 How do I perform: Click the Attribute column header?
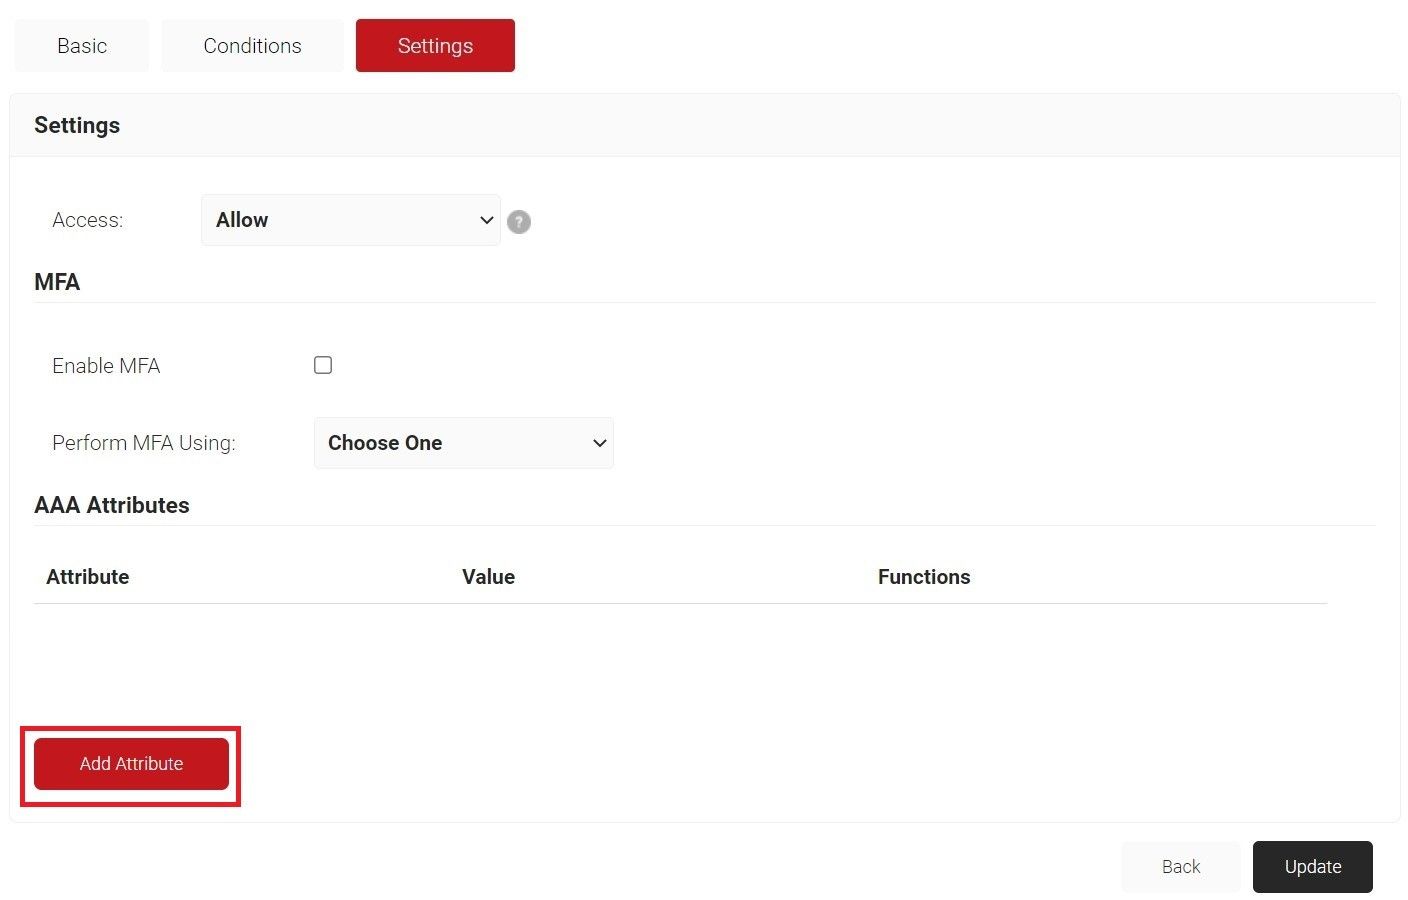(88, 577)
